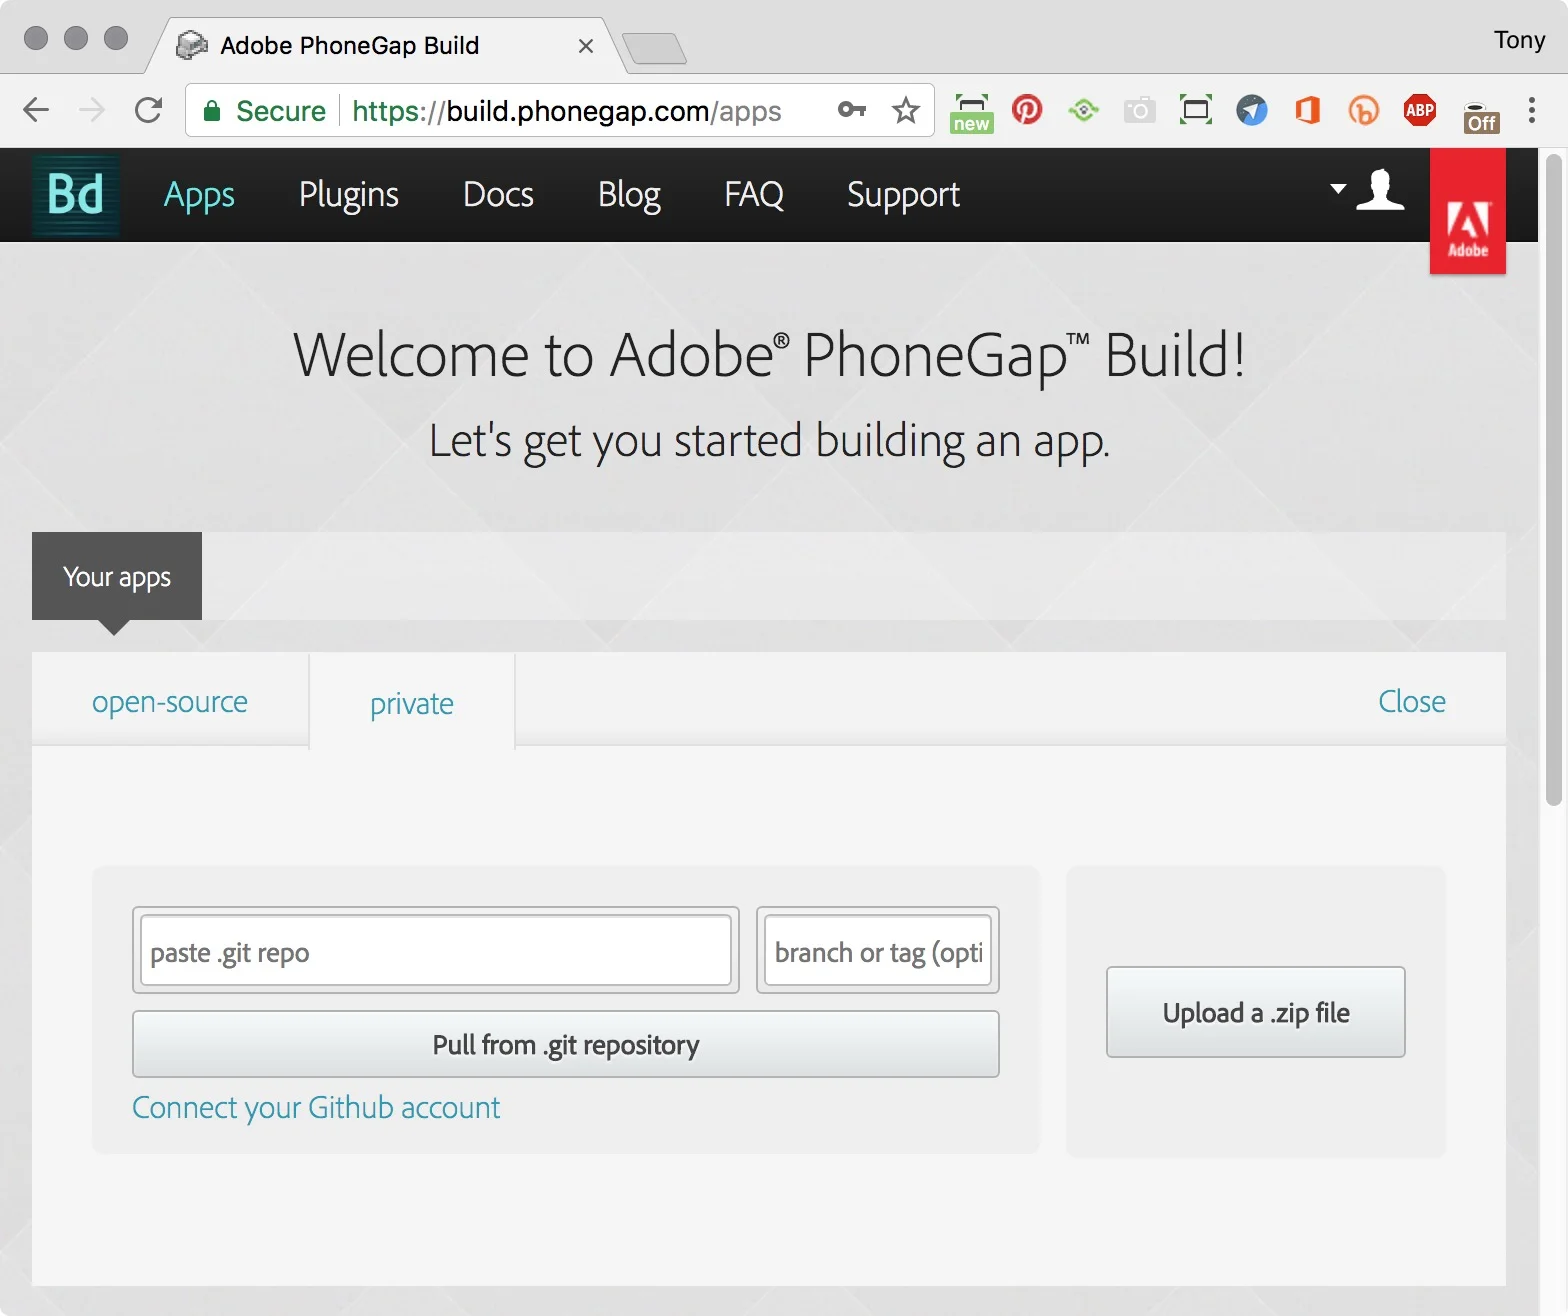Viewport: 1568px width, 1316px height.
Task: Open the Apps navigation item
Action: tap(199, 194)
